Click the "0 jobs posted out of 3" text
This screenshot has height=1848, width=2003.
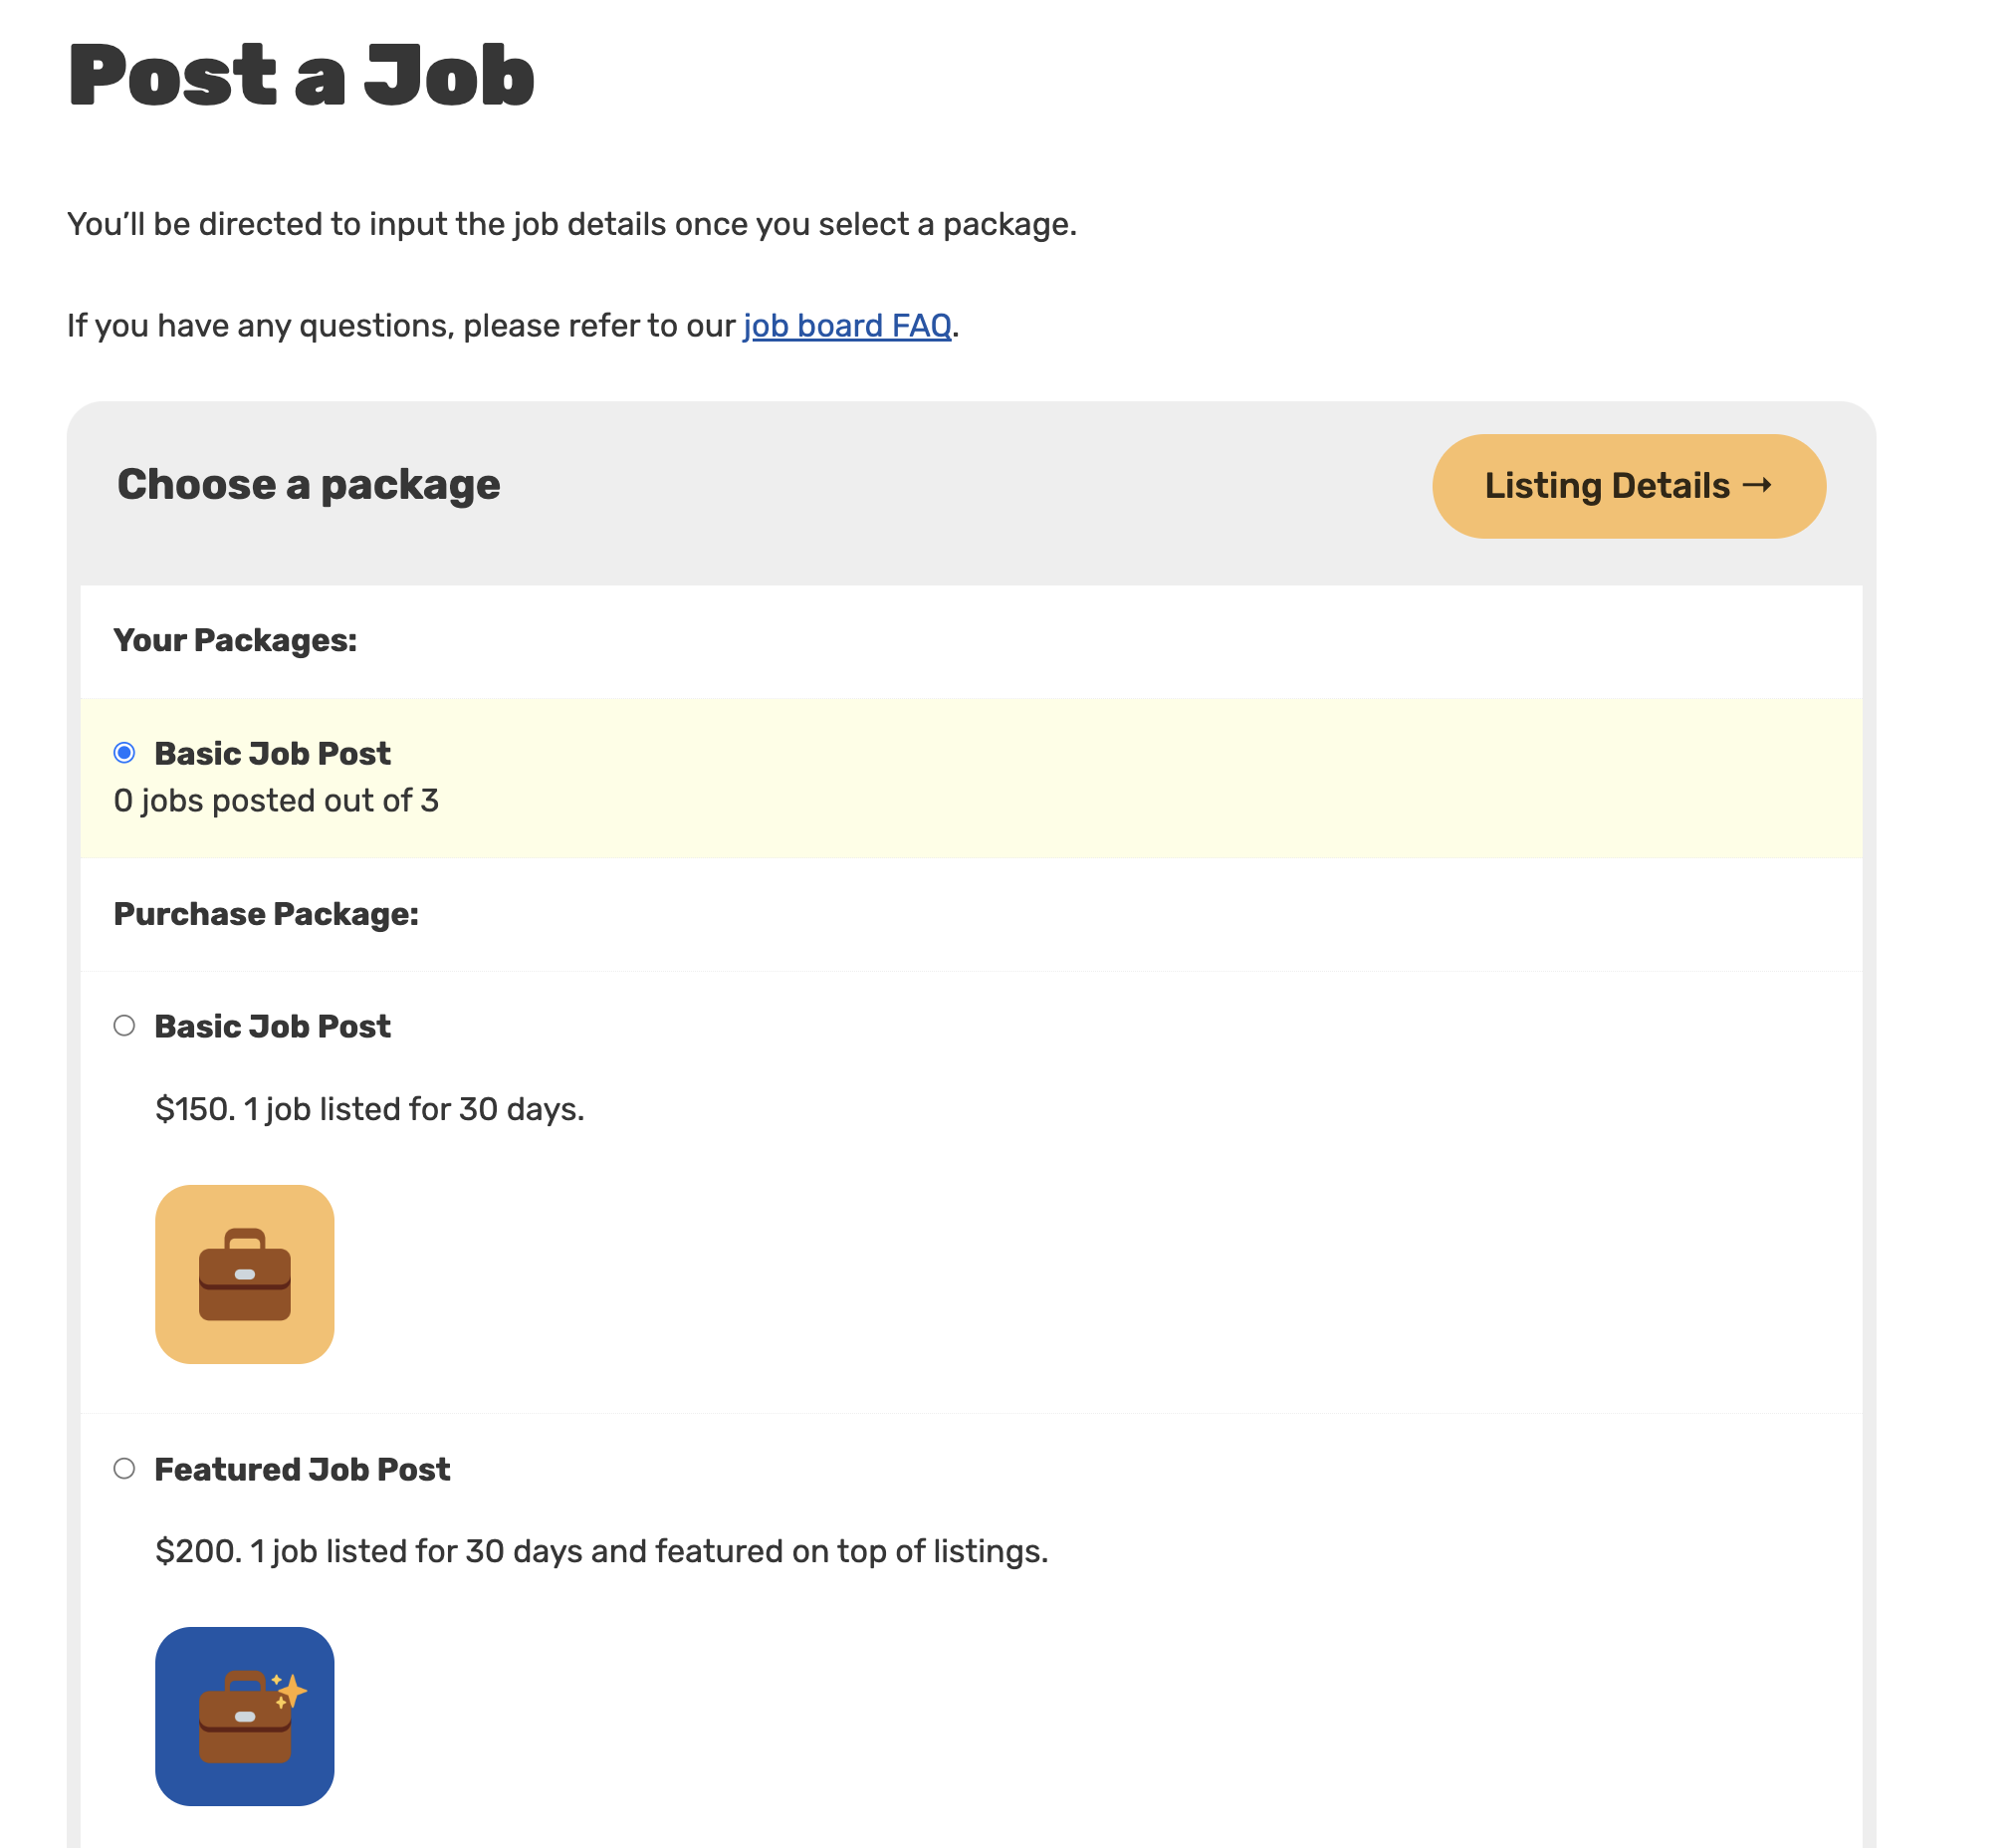click(276, 801)
